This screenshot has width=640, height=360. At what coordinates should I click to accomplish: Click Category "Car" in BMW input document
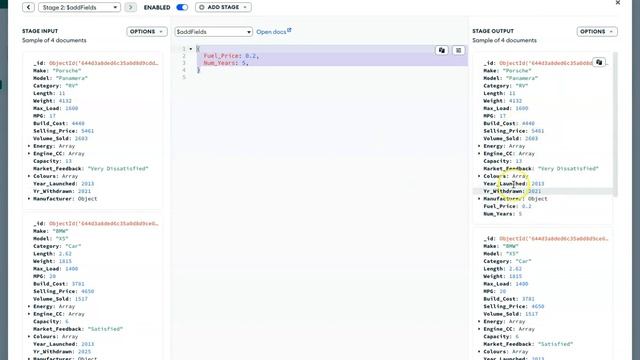click(x=57, y=246)
